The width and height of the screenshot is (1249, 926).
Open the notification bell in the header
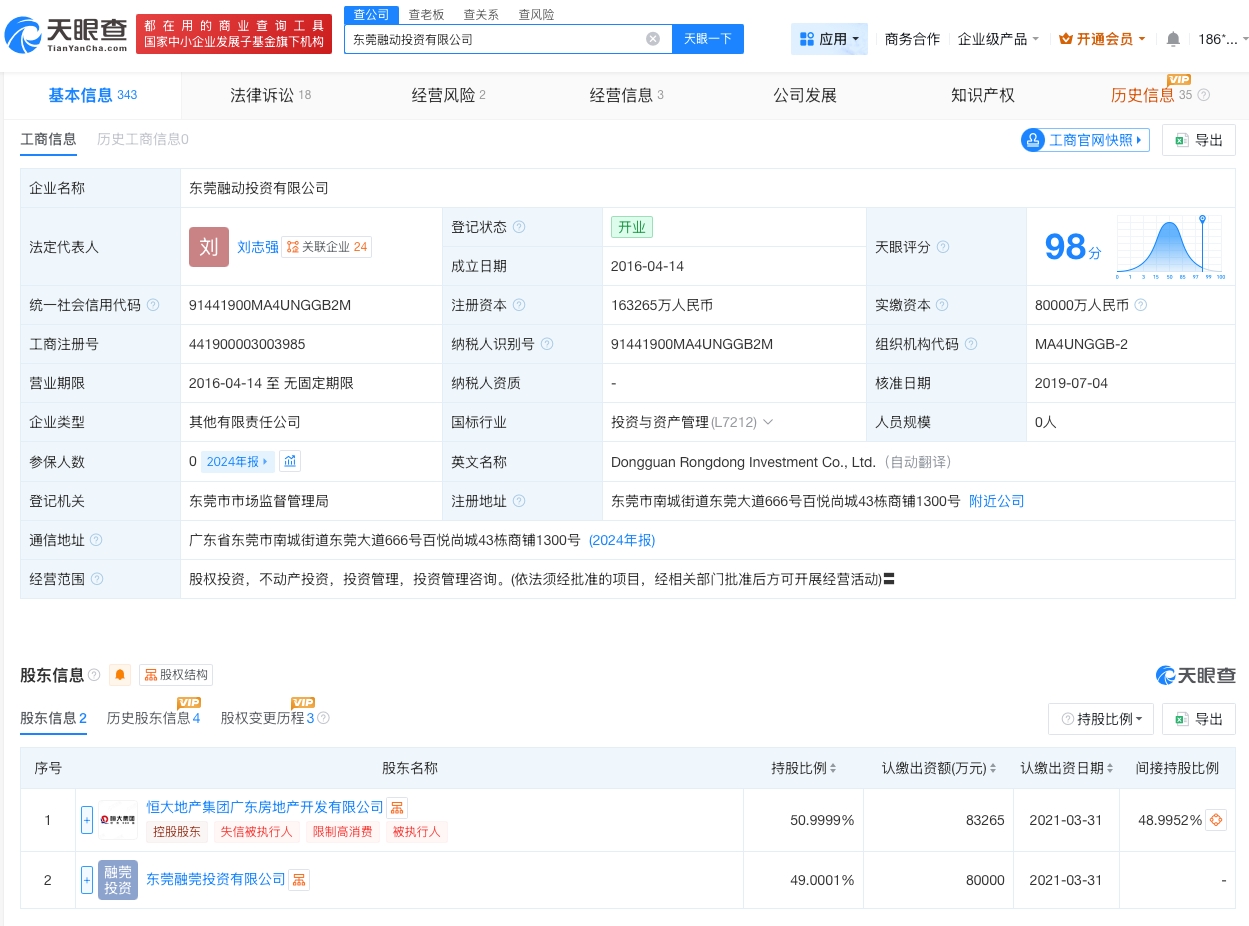coord(1173,39)
